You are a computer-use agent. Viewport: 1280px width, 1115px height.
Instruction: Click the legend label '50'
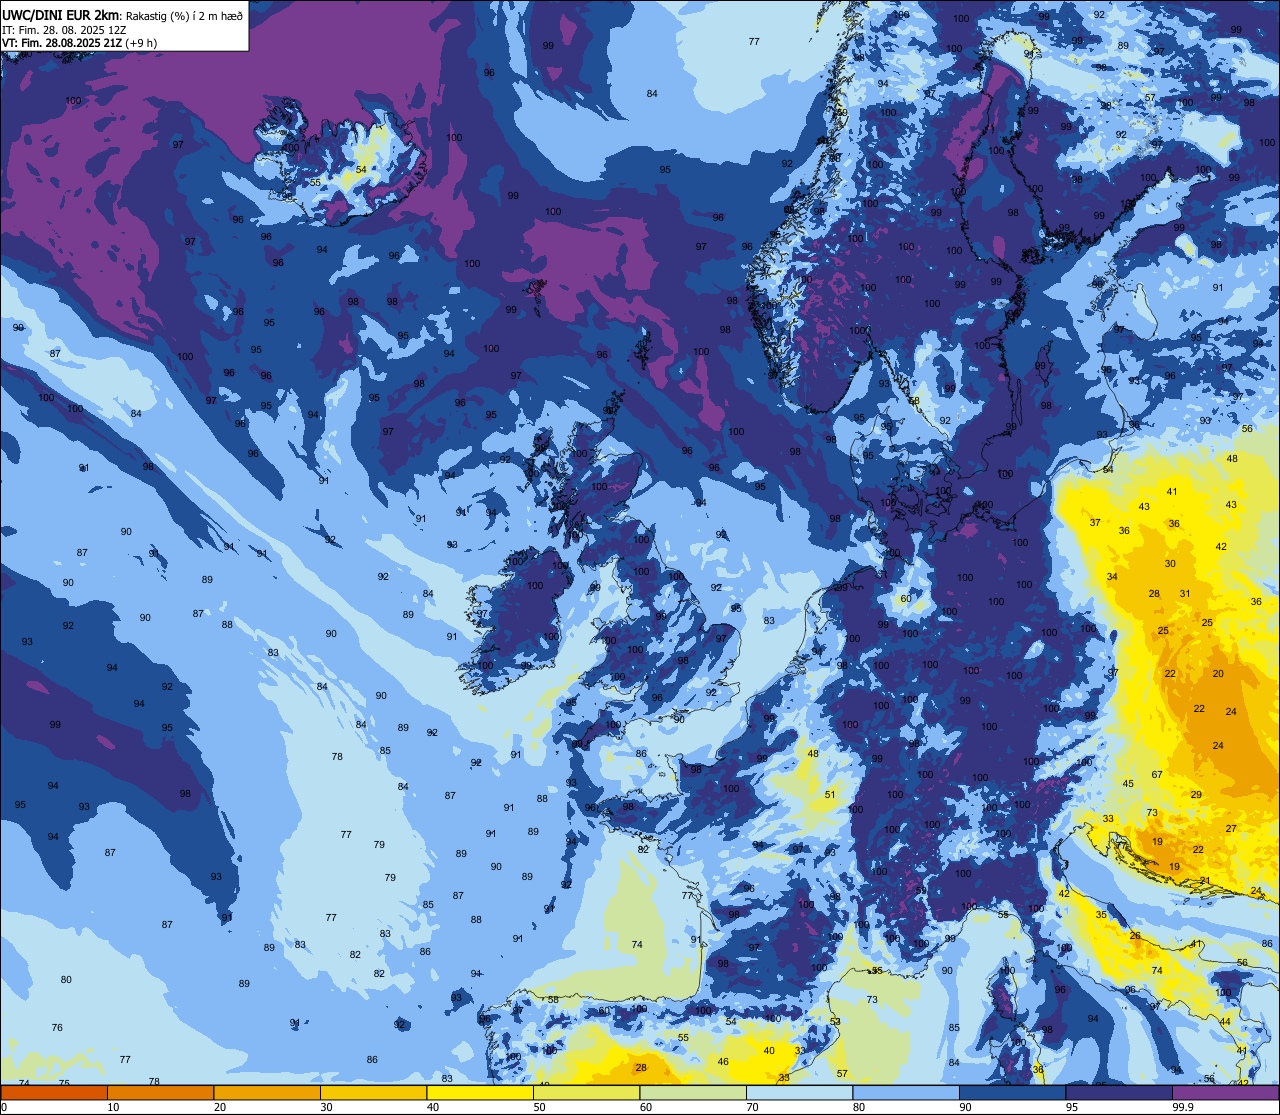coord(539,1107)
